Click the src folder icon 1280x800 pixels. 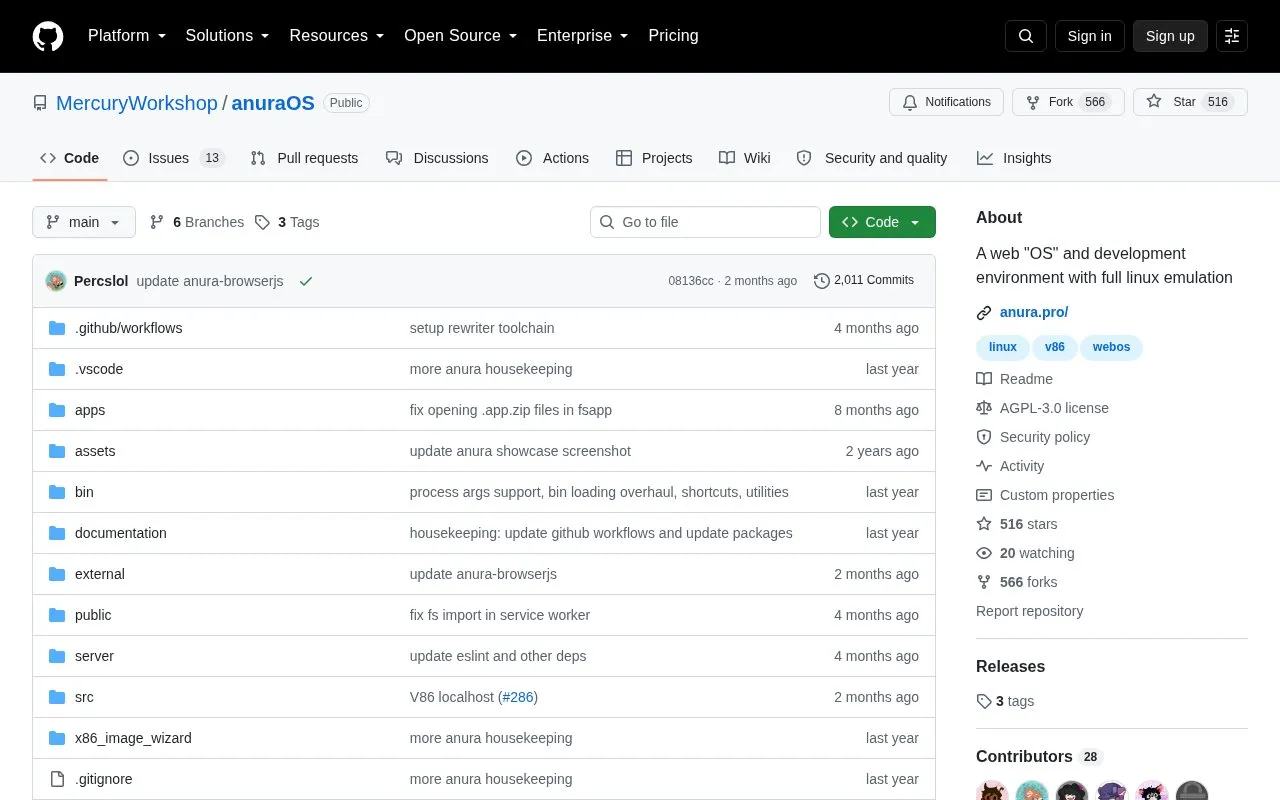57,697
